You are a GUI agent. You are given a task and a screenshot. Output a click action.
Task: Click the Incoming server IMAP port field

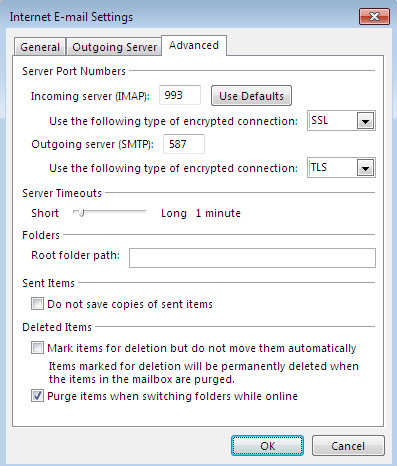point(180,95)
